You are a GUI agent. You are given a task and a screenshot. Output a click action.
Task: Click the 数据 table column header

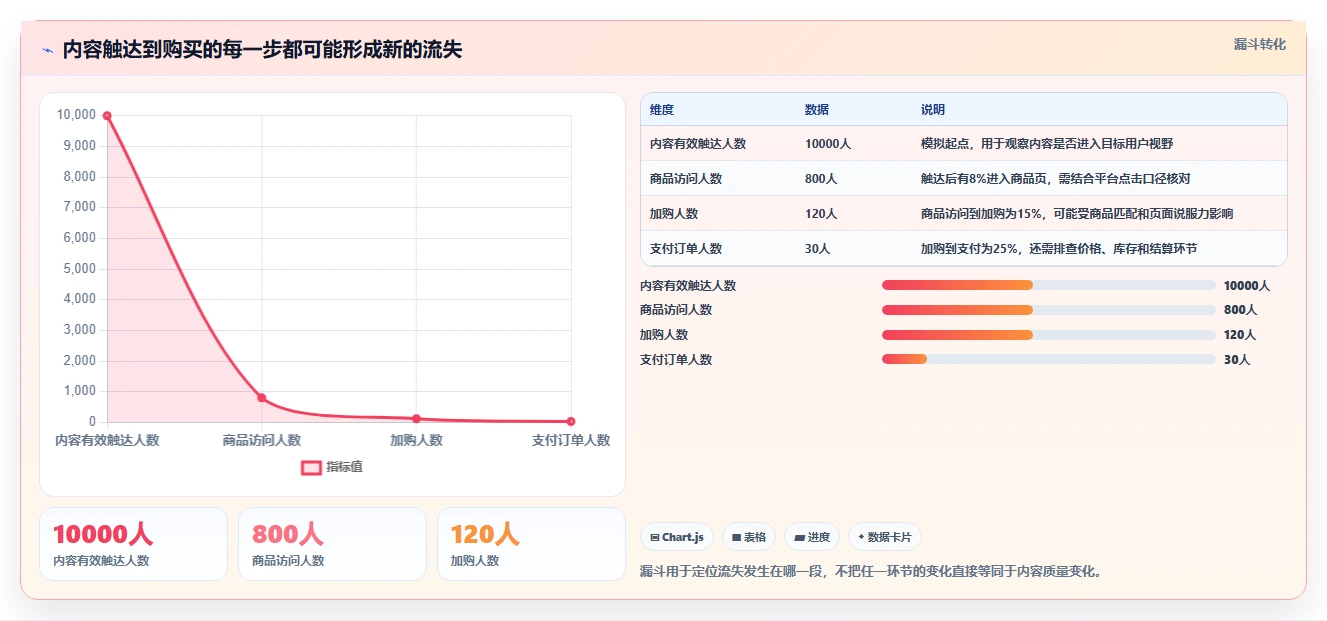coord(817,110)
